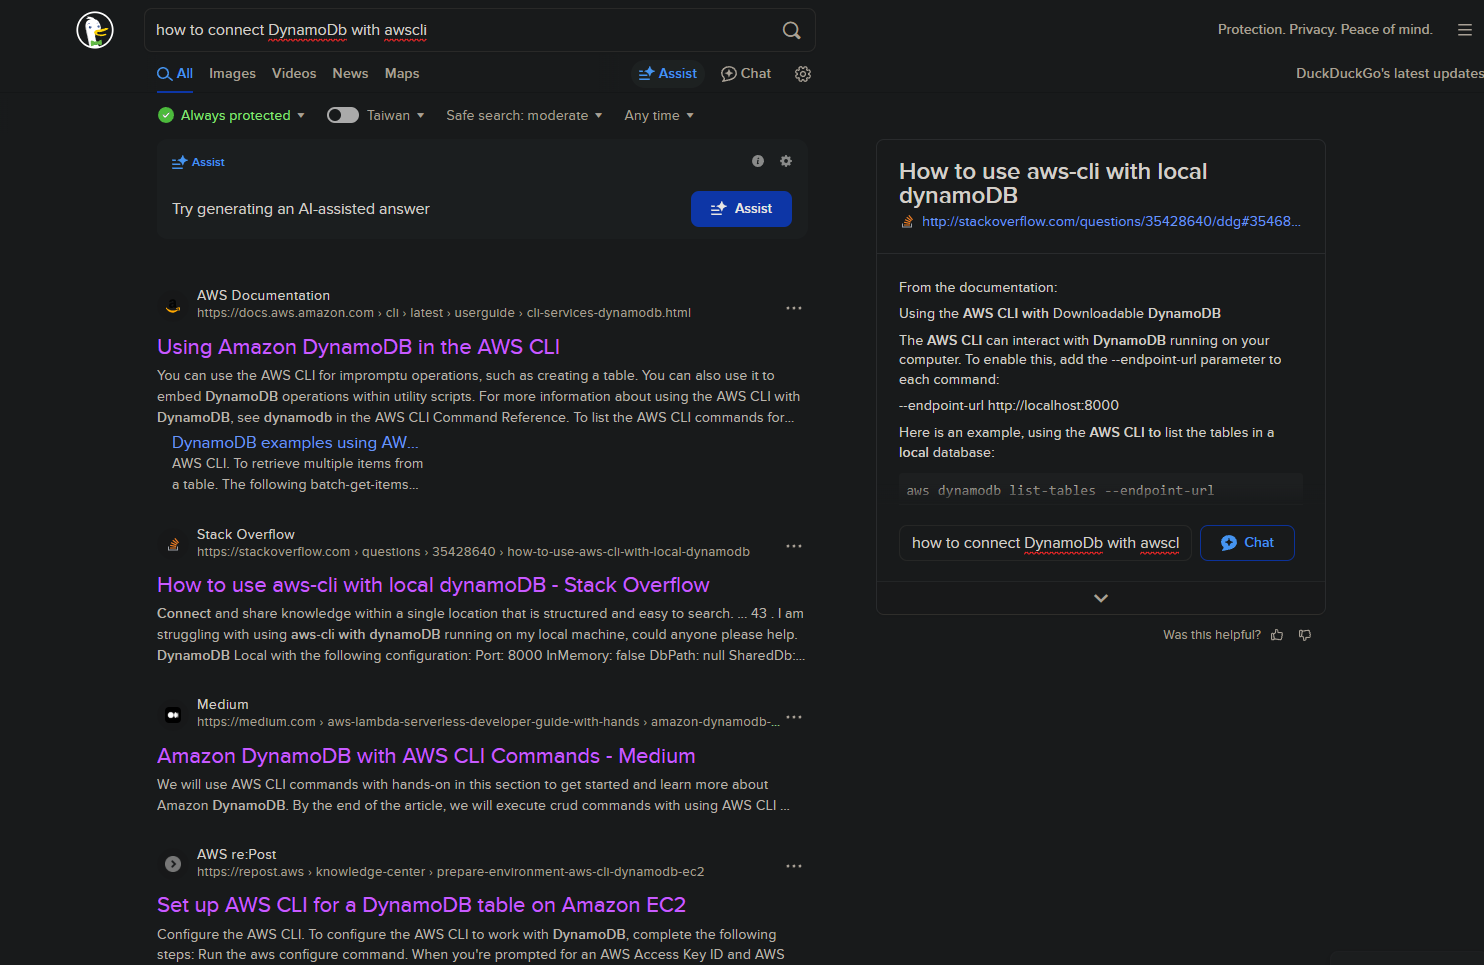Viewport: 1484px width, 965px height.
Task: Click the search magnifier icon in search box
Action: 791,30
